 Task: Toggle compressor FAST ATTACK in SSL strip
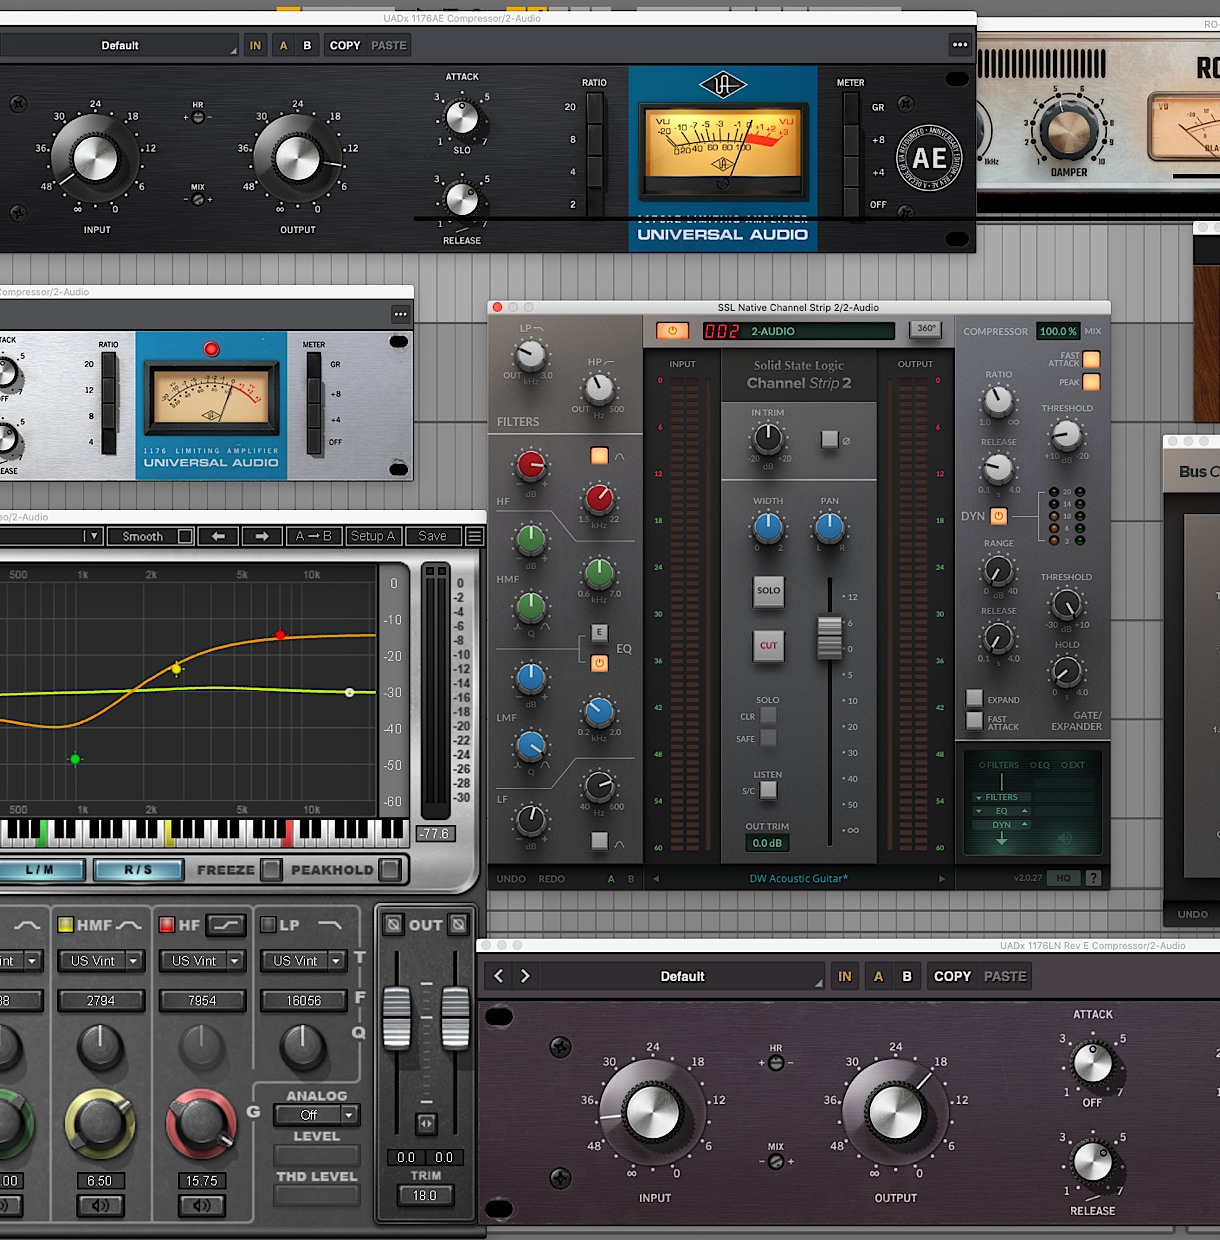click(x=1091, y=359)
